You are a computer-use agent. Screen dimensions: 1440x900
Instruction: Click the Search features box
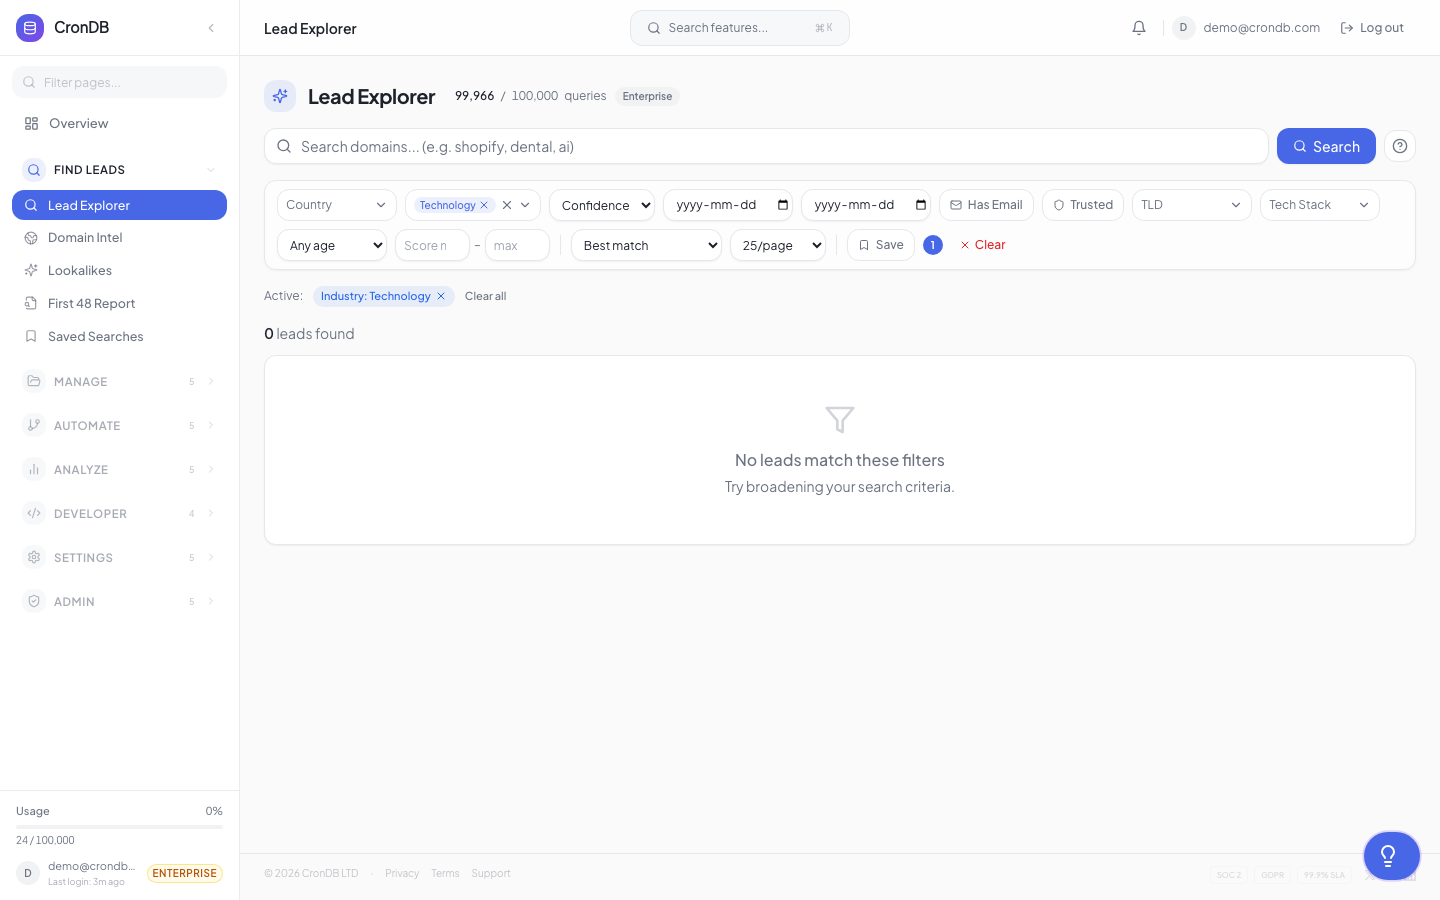tap(740, 28)
